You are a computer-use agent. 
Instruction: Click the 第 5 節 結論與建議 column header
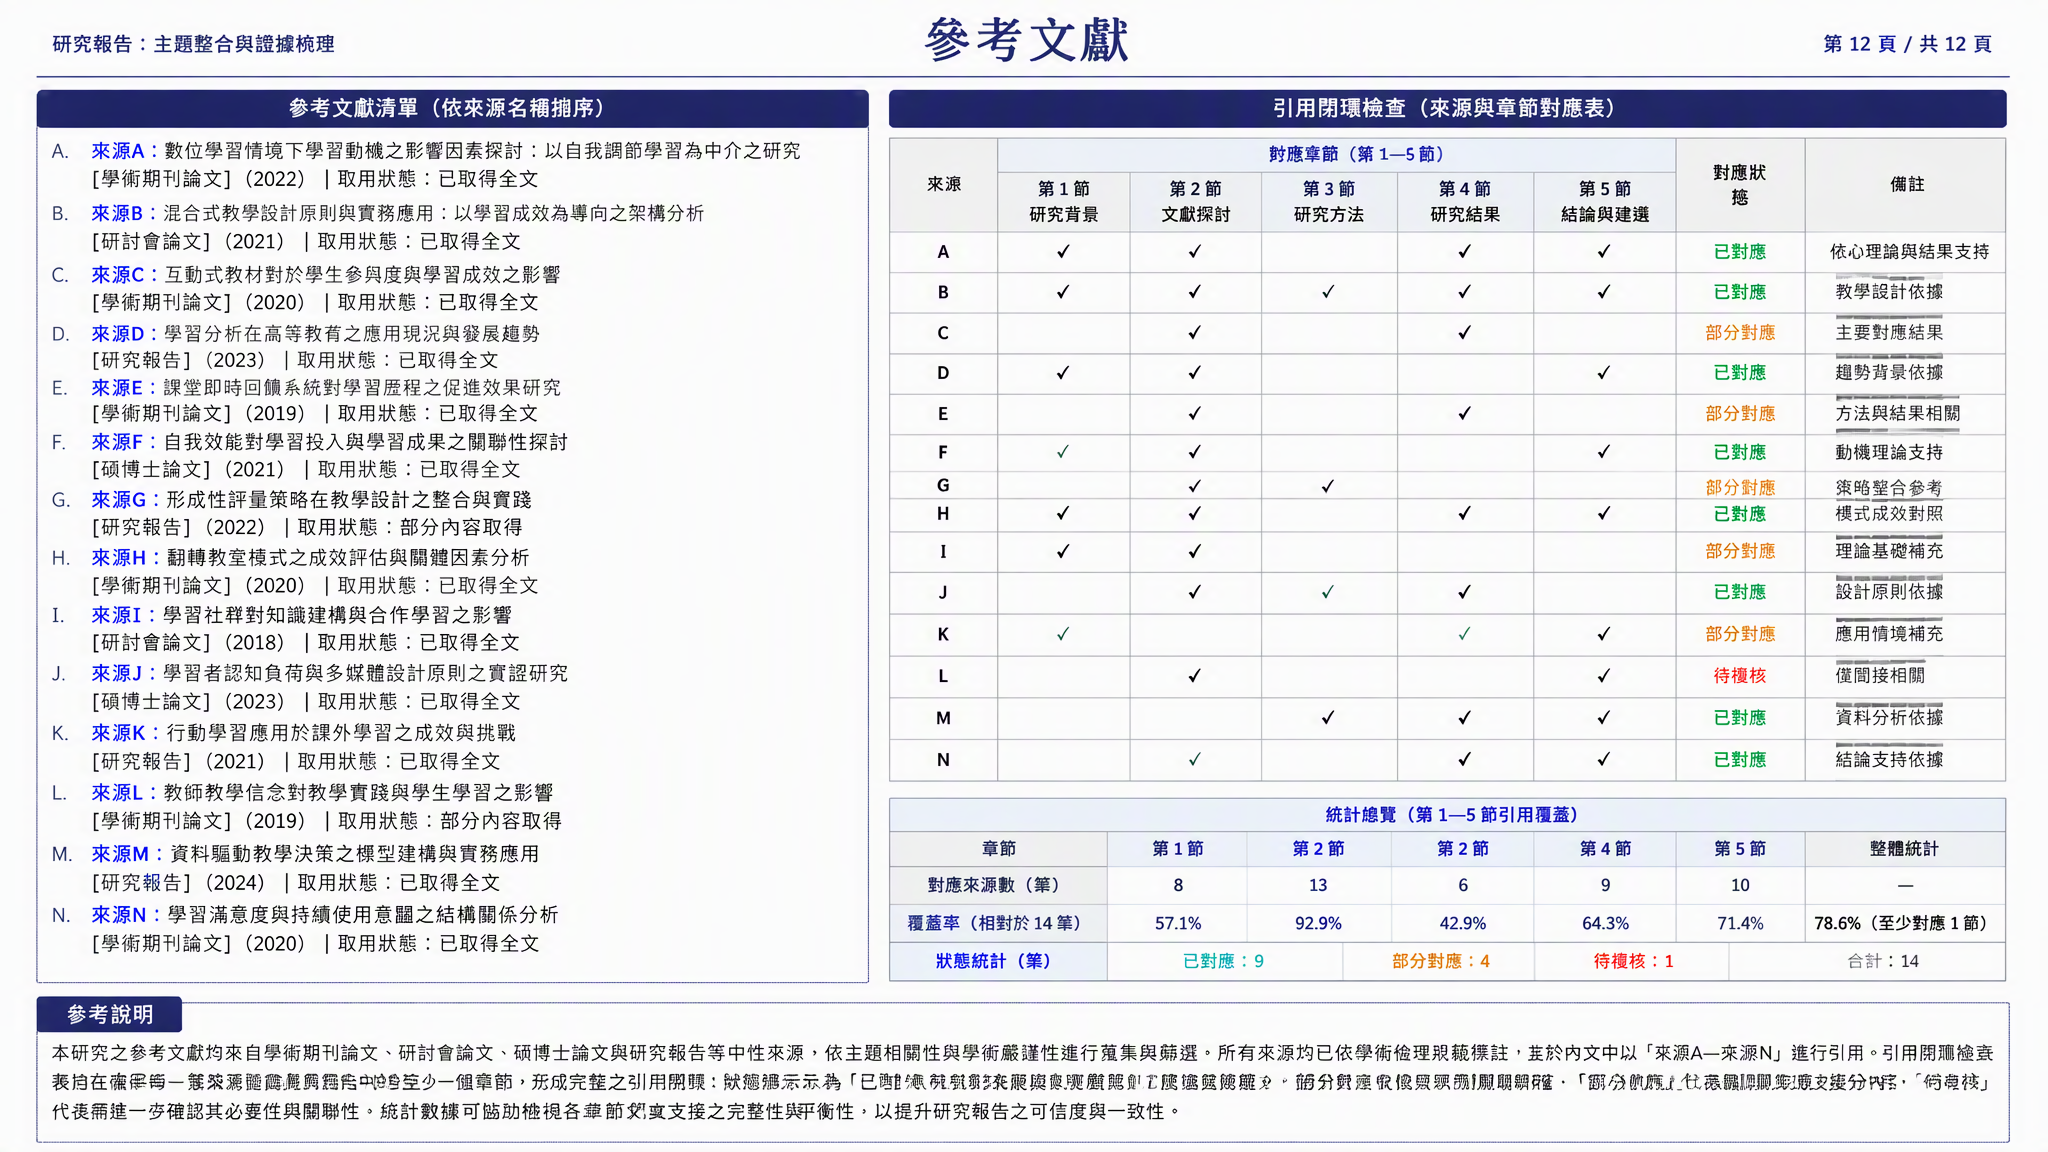(1604, 201)
